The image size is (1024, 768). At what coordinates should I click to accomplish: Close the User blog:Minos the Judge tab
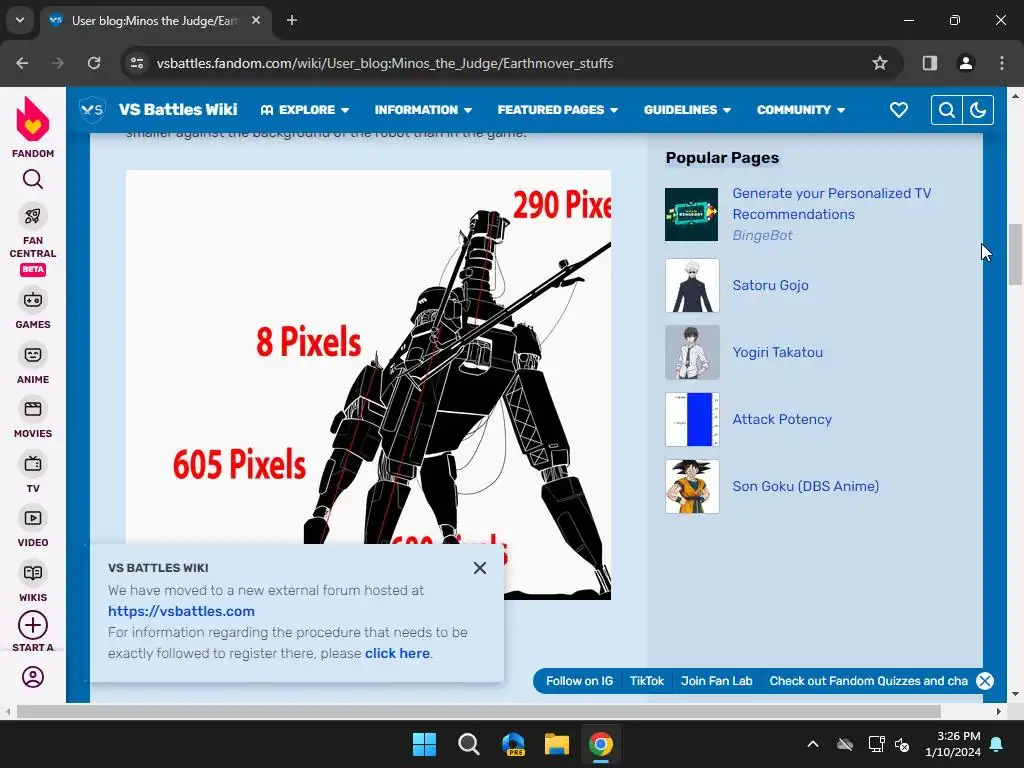256,20
